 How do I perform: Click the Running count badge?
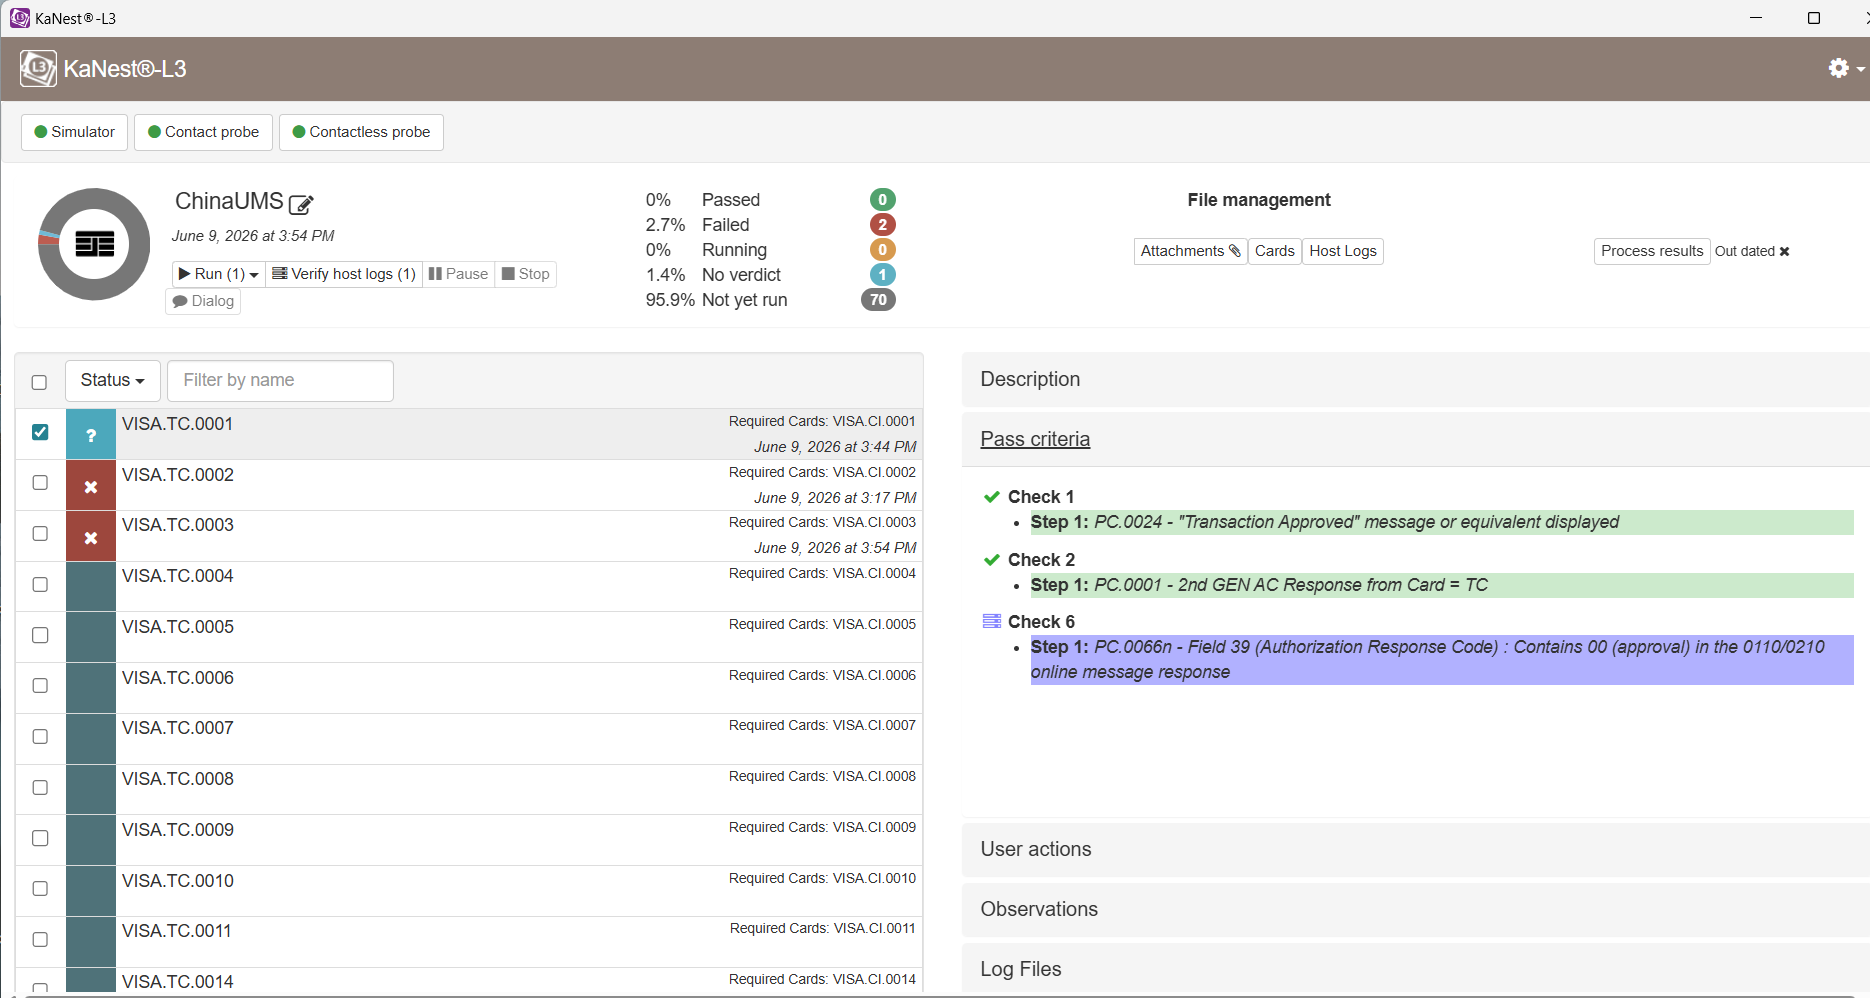click(882, 250)
